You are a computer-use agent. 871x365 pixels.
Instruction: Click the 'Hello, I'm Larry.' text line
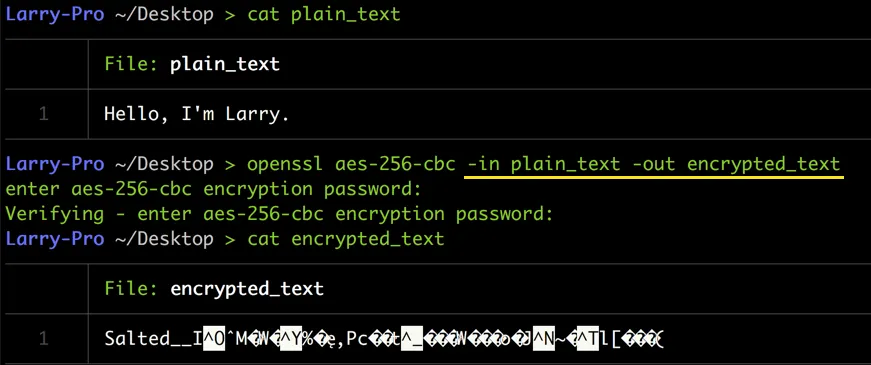pyautogui.click(x=197, y=114)
